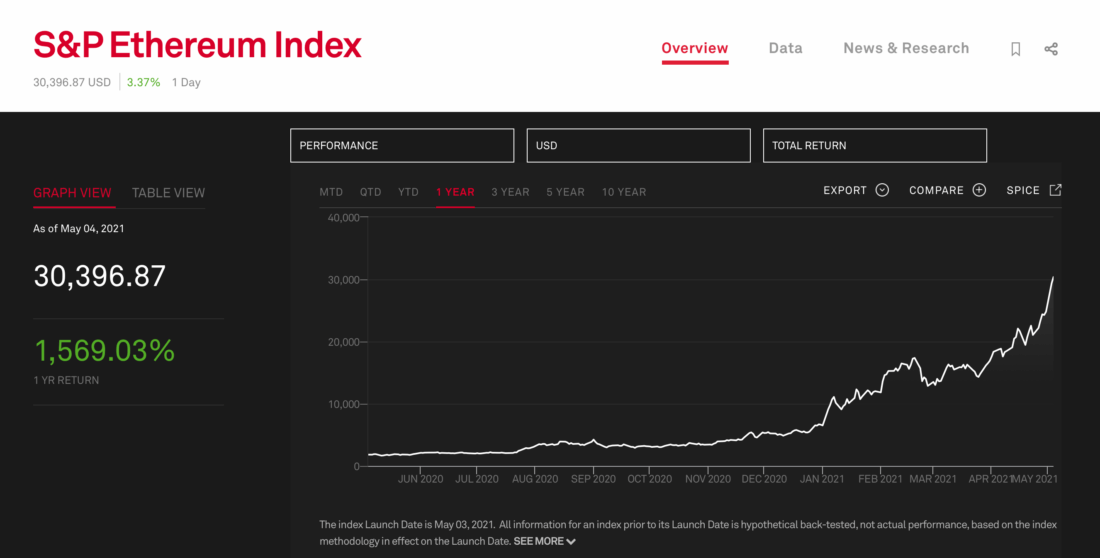The height and width of the screenshot is (558, 1100).
Task: Switch to the Overview tab
Action: point(695,48)
